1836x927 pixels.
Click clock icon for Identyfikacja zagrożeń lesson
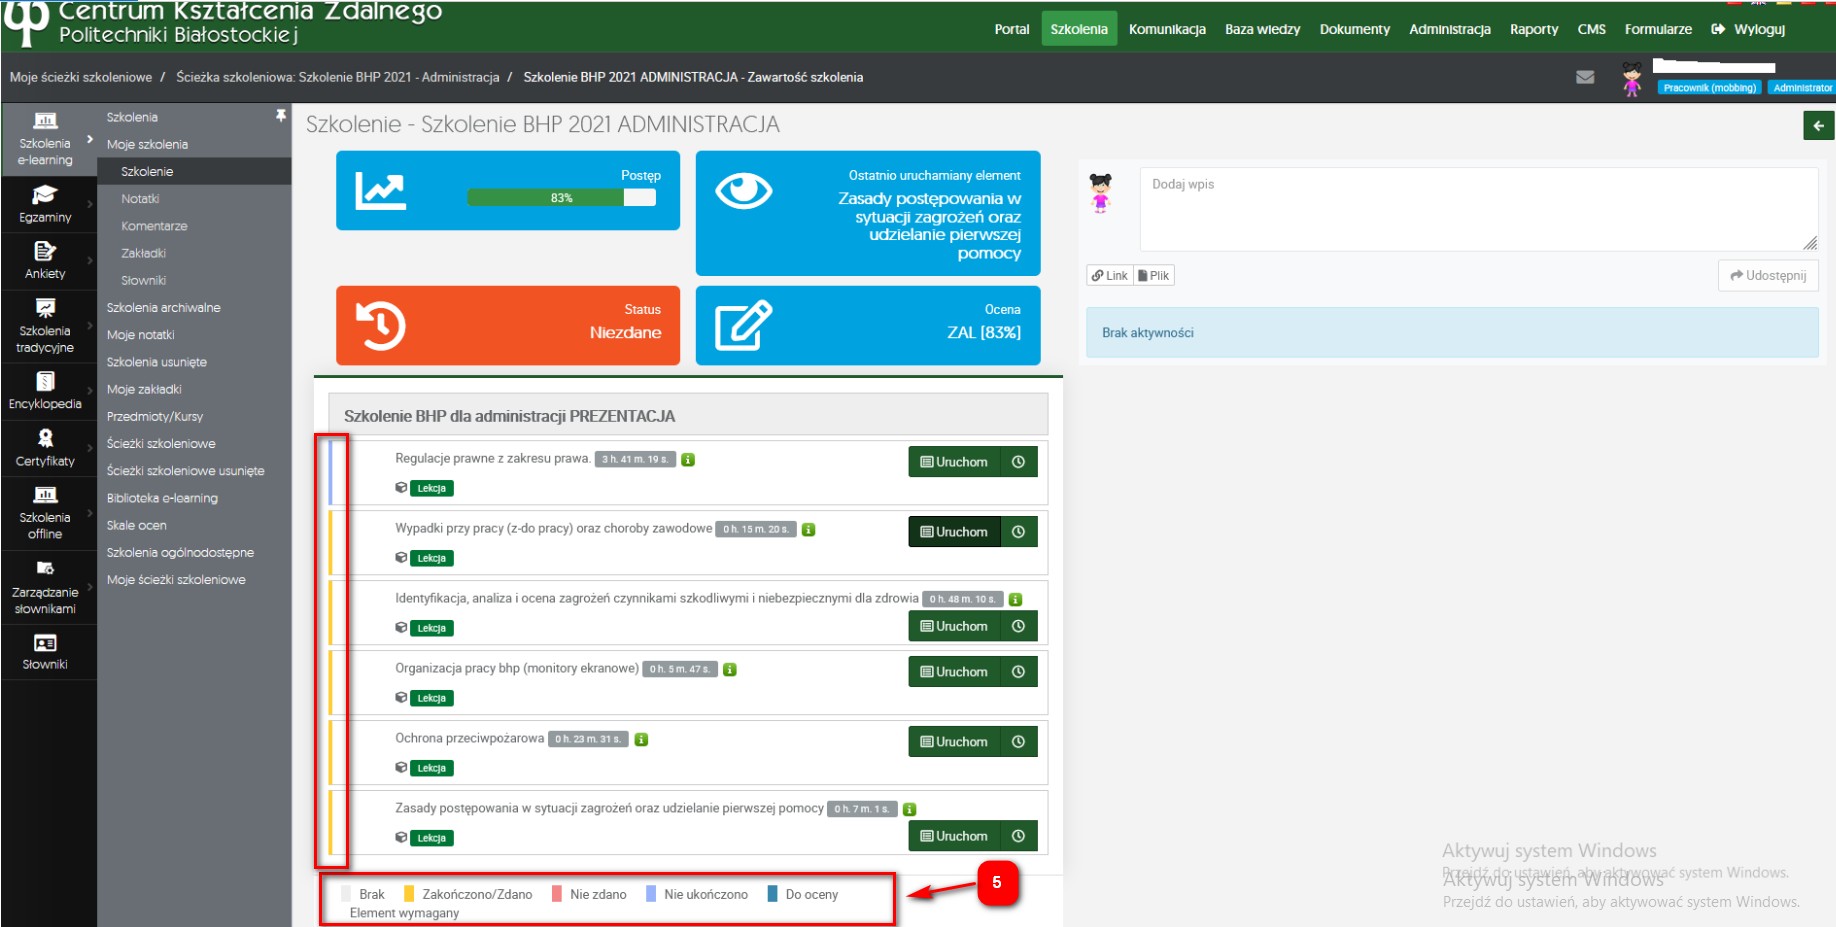[x=1018, y=626]
